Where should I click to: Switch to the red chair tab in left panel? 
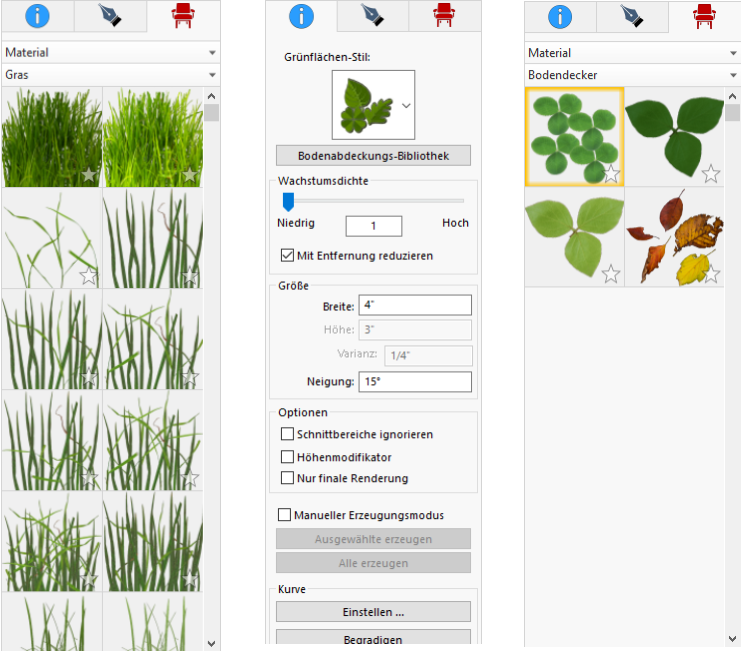(183, 16)
